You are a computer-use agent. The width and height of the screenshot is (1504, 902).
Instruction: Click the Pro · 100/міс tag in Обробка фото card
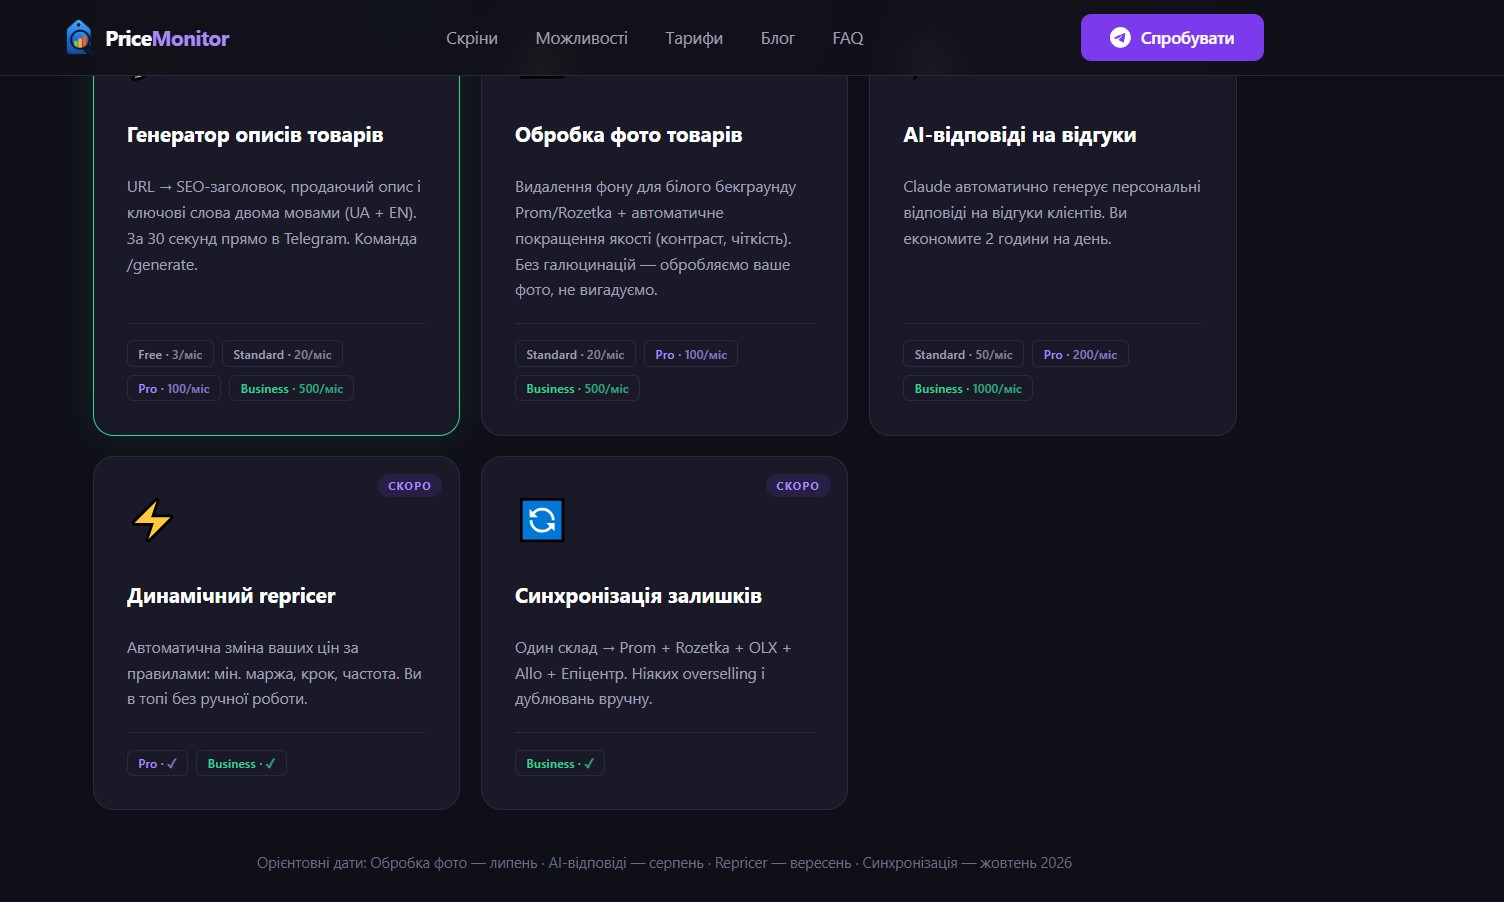coord(691,355)
